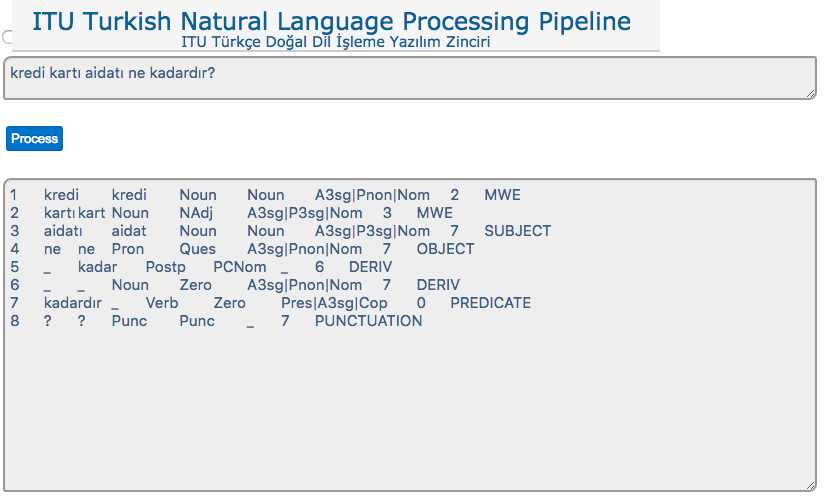Grab the output text area resize handle
Screen dimensions: 829x496
coord(811,485)
